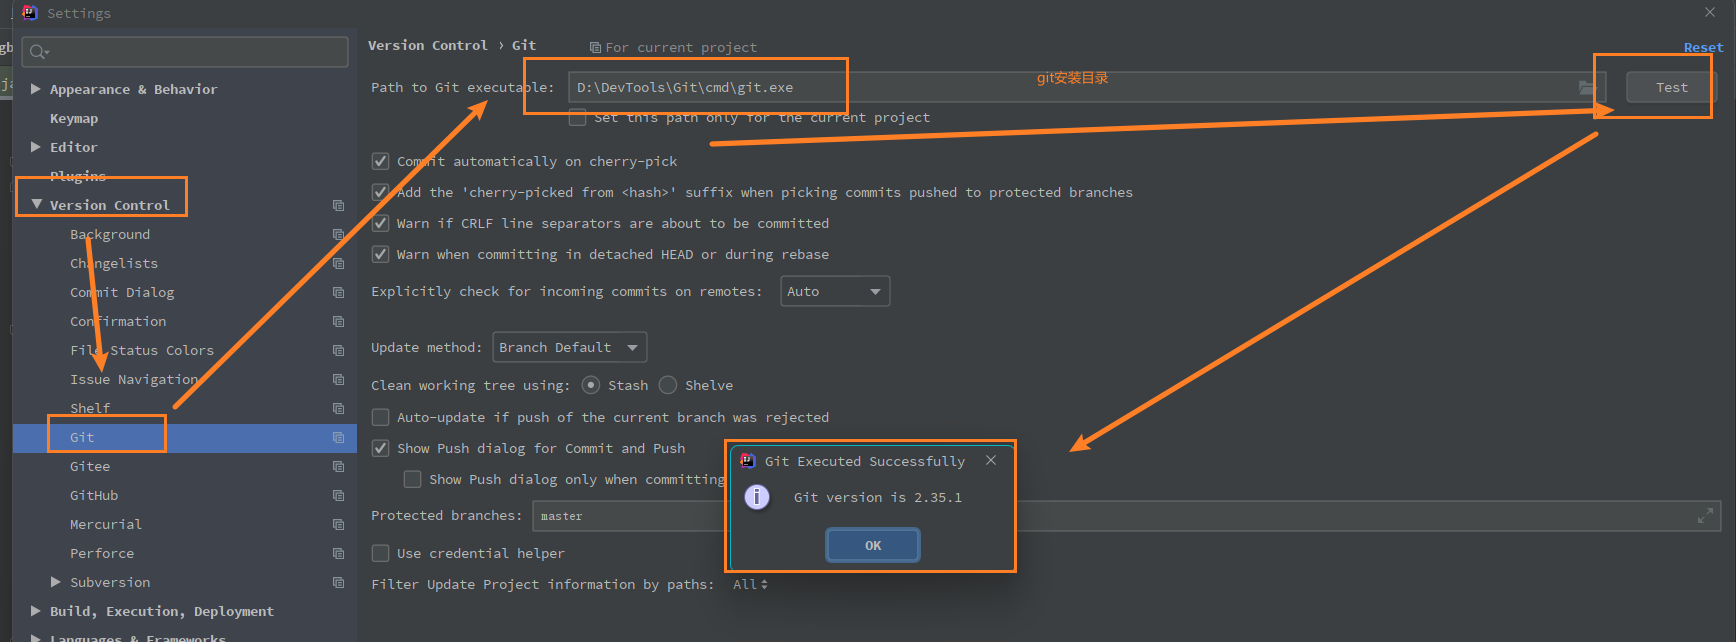Select the GitHub settings entry

click(x=94, y=495)
